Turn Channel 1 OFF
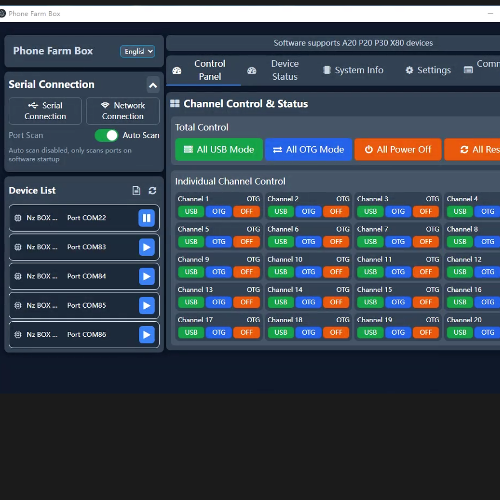The image size is (500, 500). point(247,212)
